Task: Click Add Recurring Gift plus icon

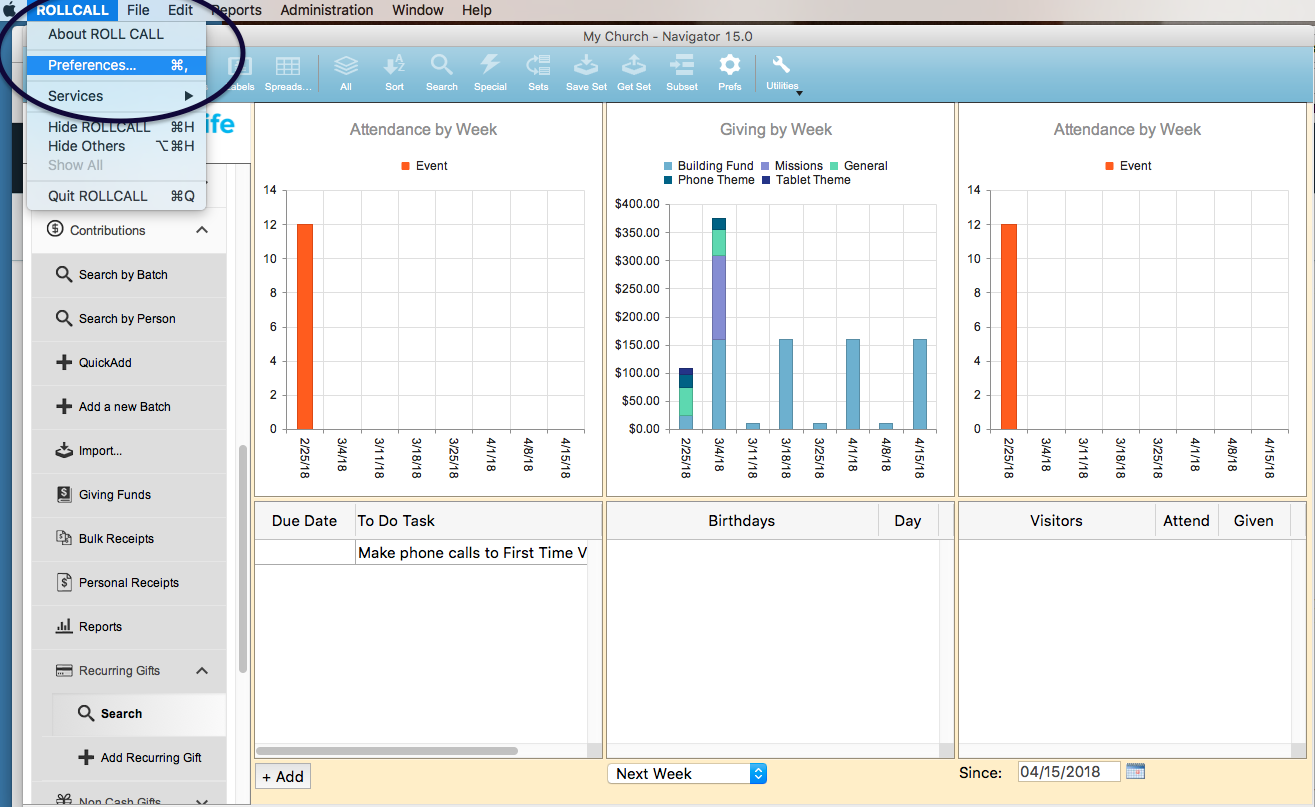Action: click(x=85, y=757)
